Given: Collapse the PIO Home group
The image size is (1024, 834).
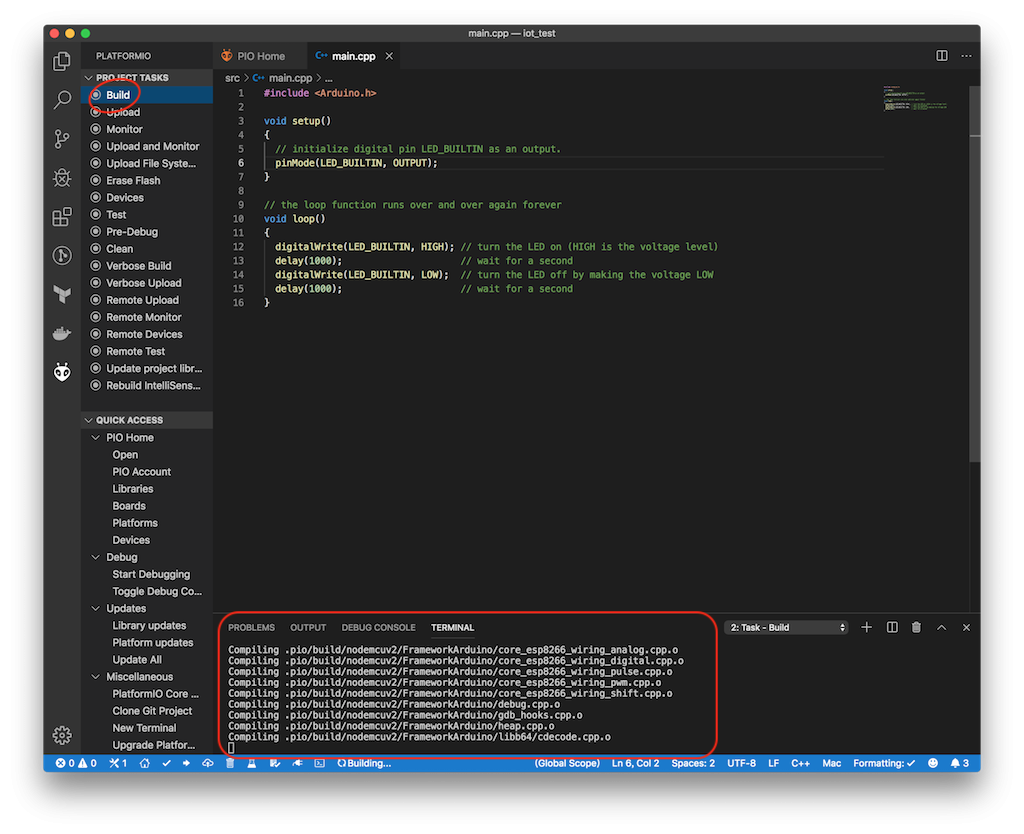Looking at the screenshot, I should point(96,438).
